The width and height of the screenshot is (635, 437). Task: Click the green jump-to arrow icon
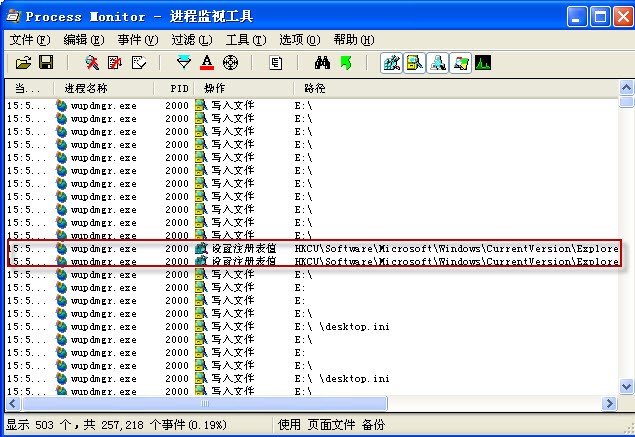tap(346, 63)
